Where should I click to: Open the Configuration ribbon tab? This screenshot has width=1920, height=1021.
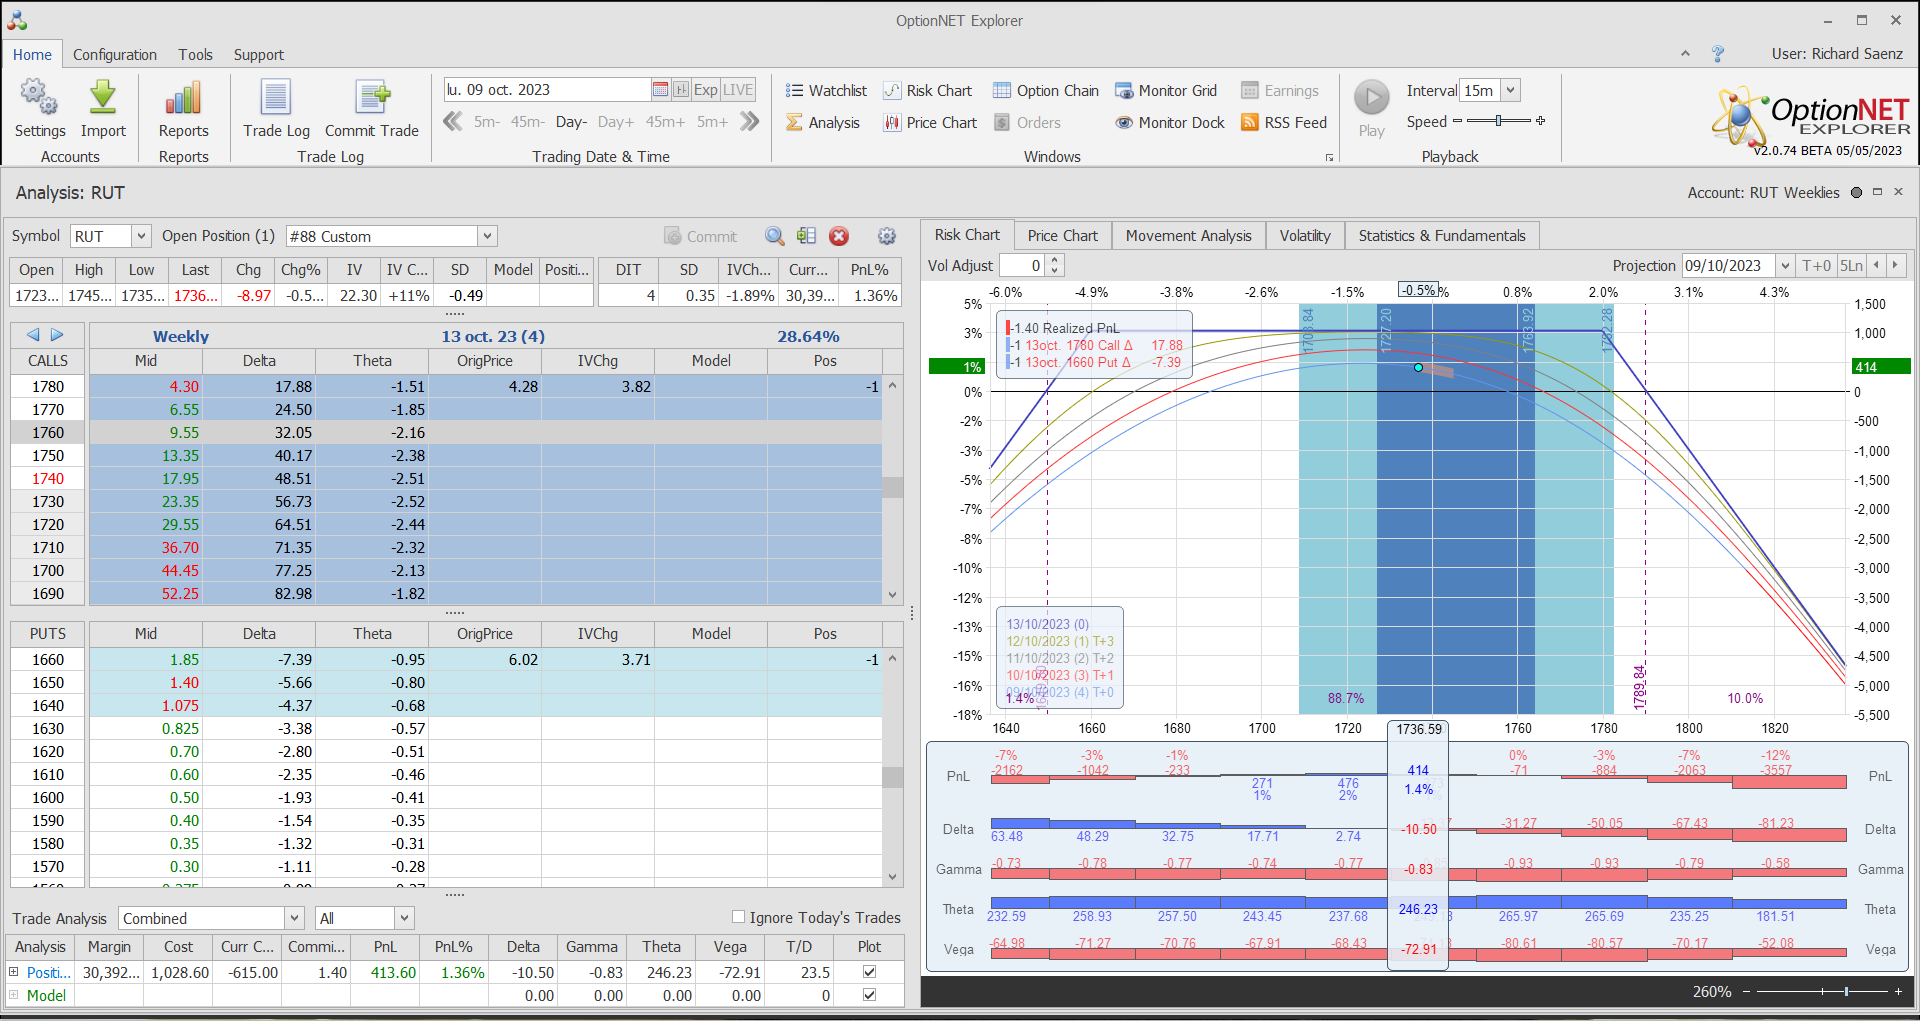pos(114,55)
